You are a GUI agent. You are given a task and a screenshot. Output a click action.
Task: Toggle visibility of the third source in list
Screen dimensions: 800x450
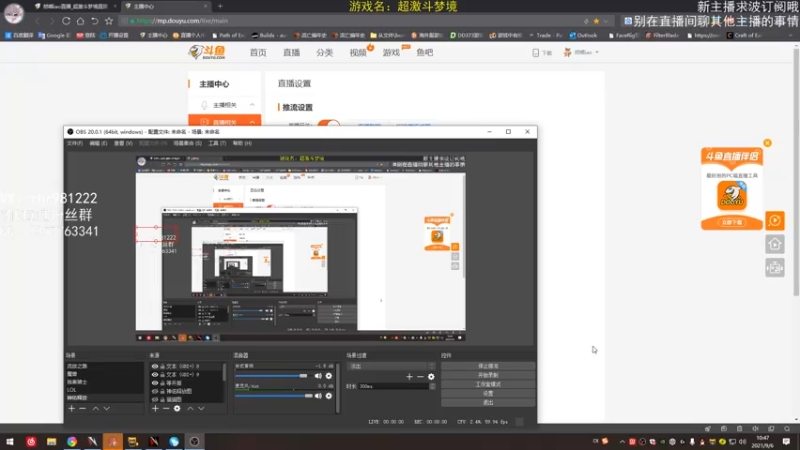tap(155, 383)
